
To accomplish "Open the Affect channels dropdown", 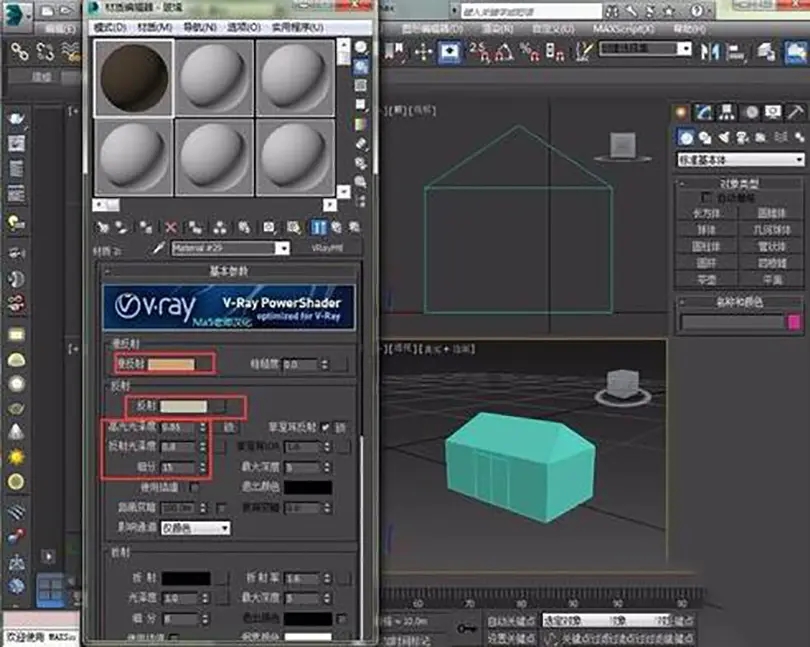I will pyautogui.click(x=196, y=528).
